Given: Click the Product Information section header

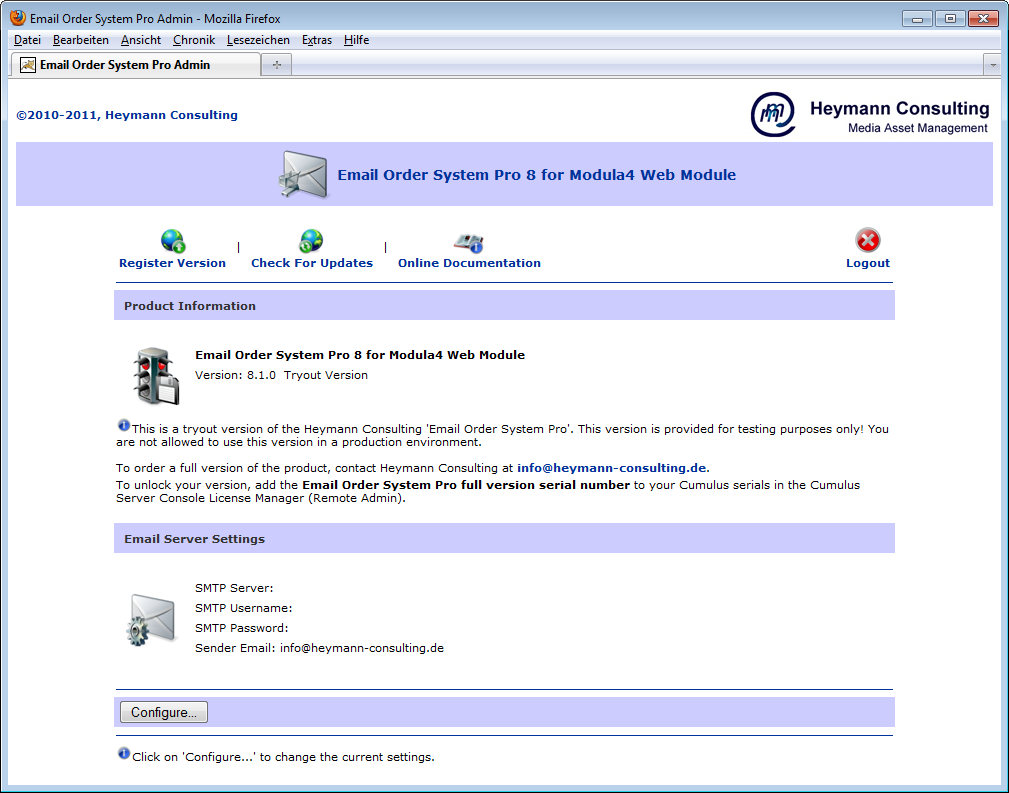Looking at the screenshot, I should pyautogui.click(x=504, y=305).
